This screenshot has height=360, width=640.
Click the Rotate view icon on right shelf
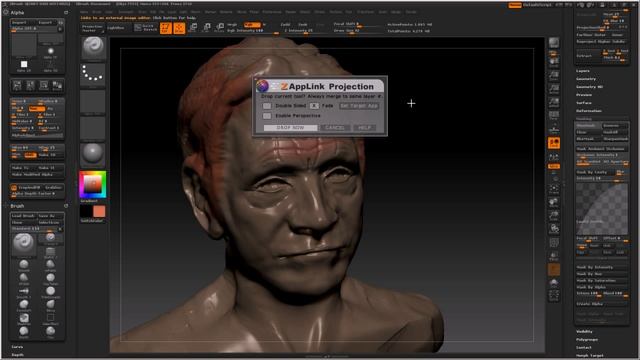point(554,229)
